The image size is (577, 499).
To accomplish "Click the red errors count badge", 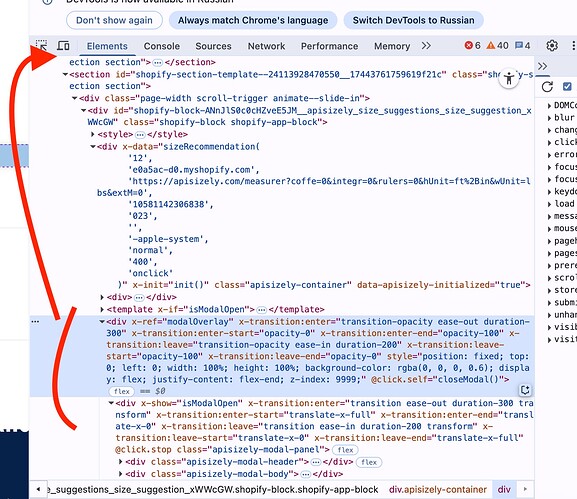I will pos(472,46).
